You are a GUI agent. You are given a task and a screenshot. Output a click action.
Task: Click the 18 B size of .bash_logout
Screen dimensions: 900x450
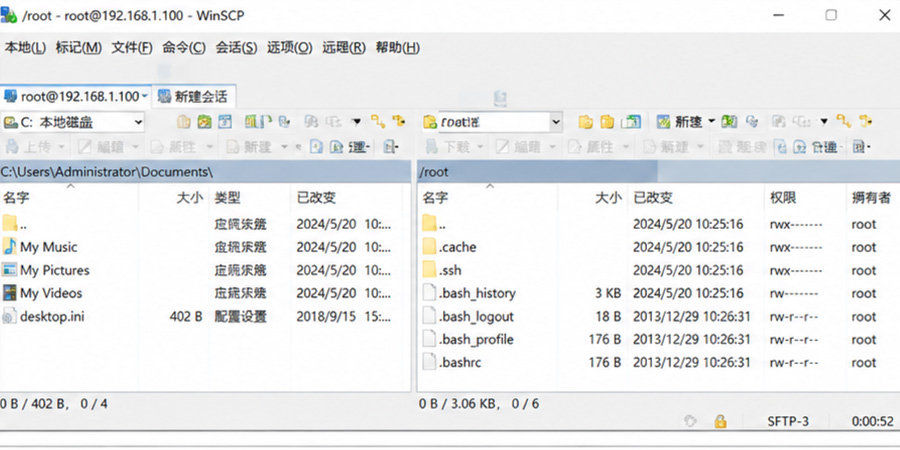pos(608,316)
